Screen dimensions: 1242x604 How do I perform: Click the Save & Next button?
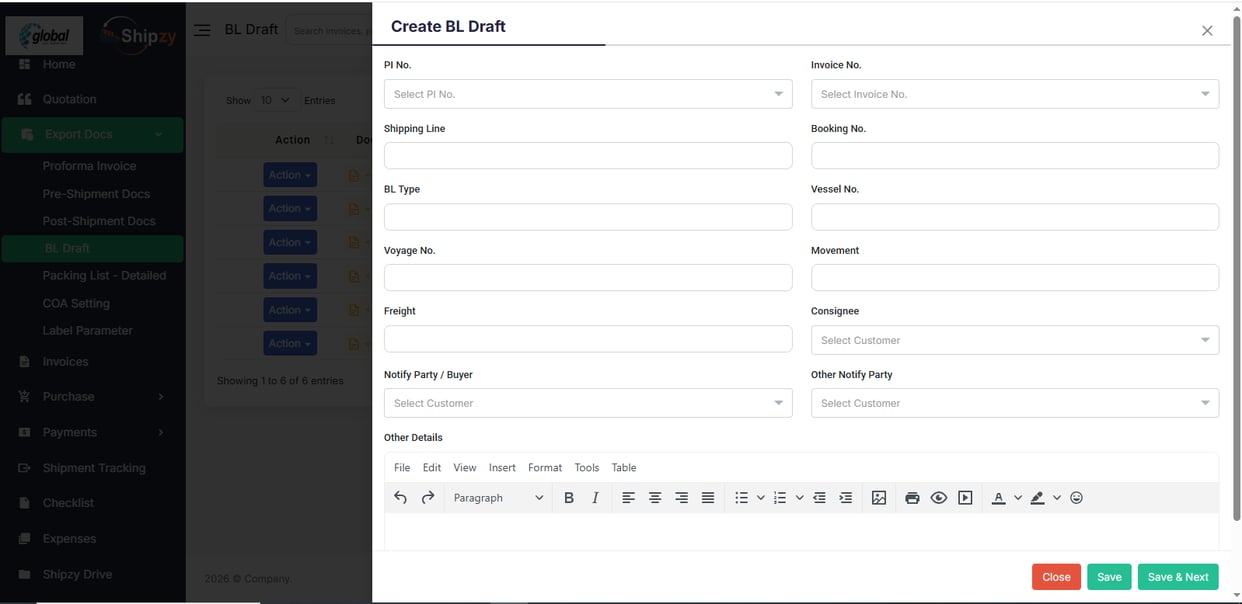pyautogui.click(x=1178, y=576)
